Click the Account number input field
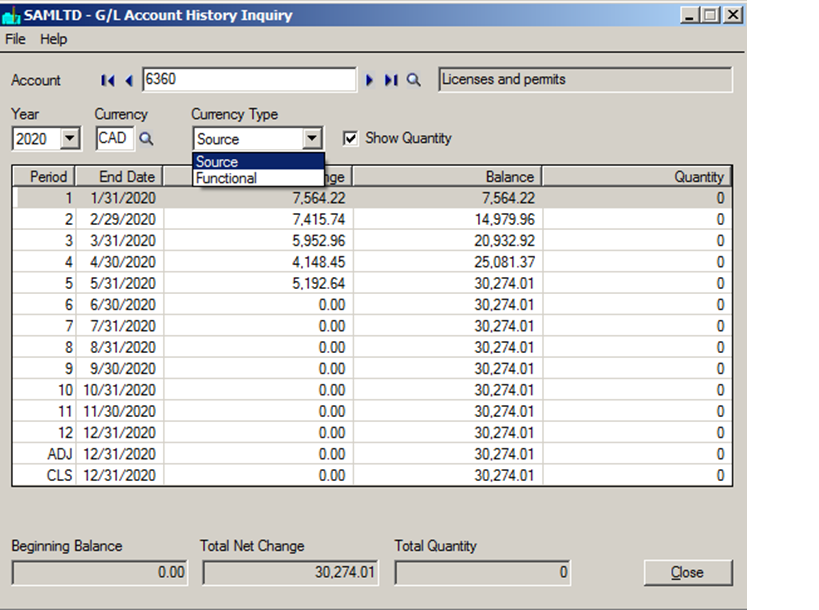Viewport: 819px width, 610px height. 248,80
